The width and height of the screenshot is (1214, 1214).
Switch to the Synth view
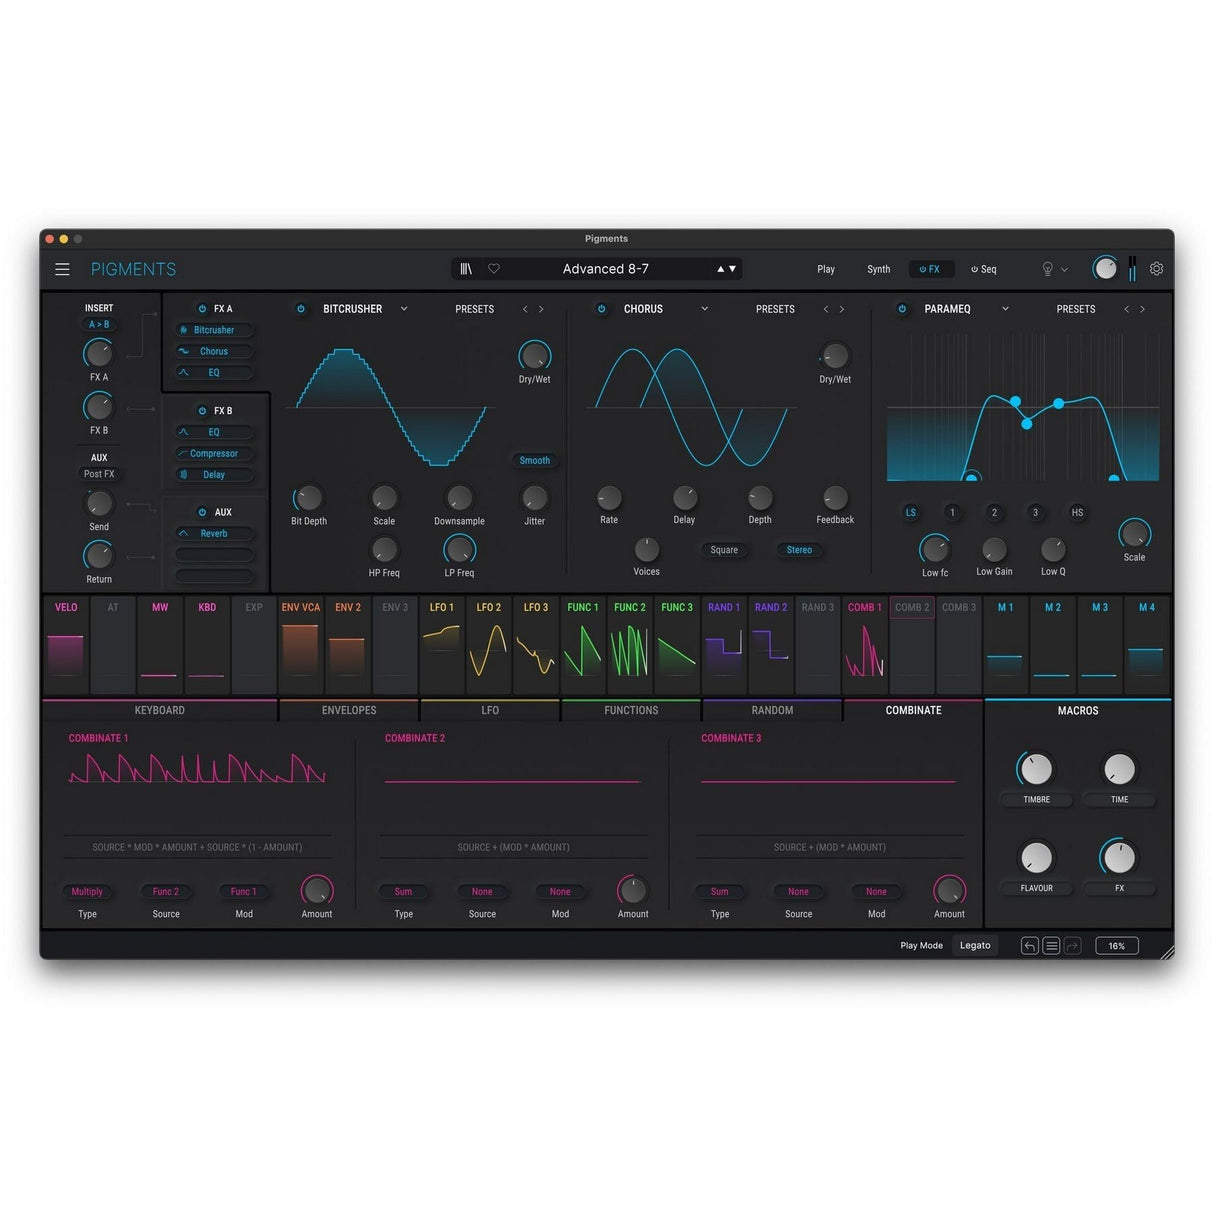(878, 269)
